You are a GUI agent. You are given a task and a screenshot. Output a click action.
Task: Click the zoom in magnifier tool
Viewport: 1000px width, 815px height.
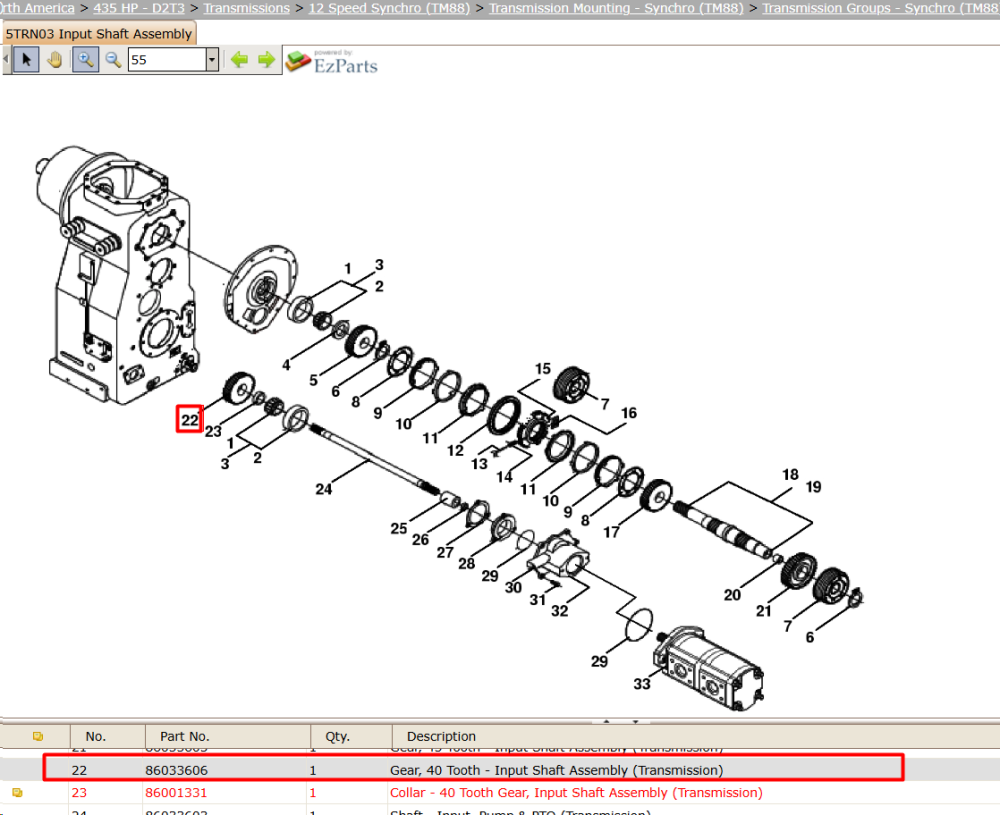click(85, 60)
